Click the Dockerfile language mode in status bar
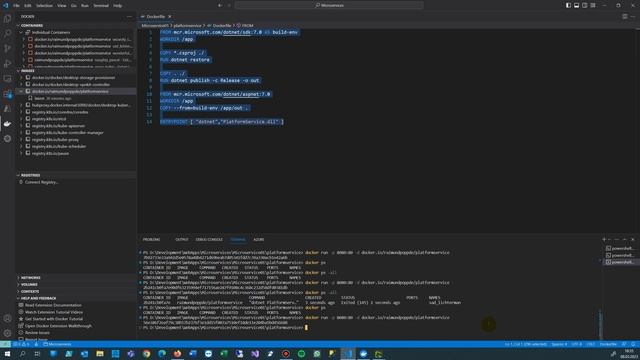This screenshot has width=640, height=360. coord(608,344)
